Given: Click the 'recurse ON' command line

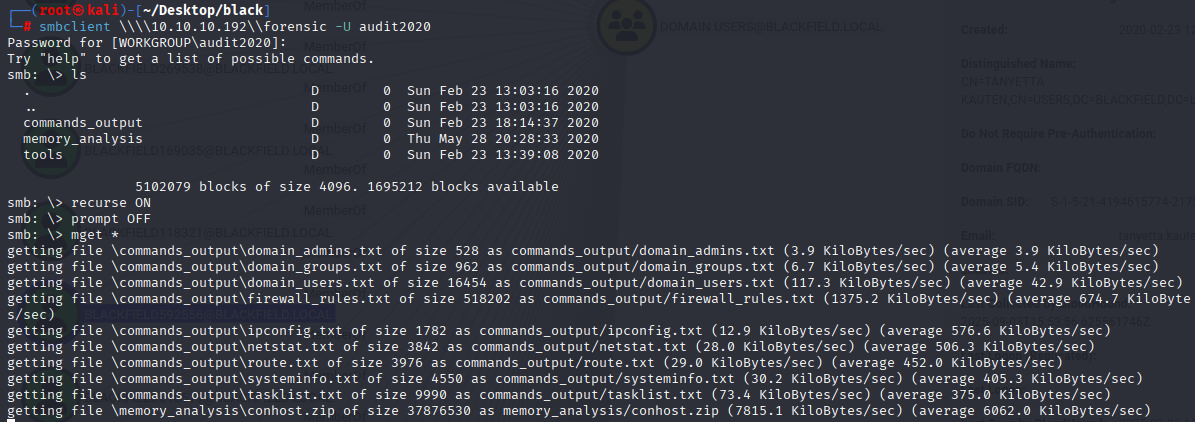Looking at the screenshot, I should (79, 203).
